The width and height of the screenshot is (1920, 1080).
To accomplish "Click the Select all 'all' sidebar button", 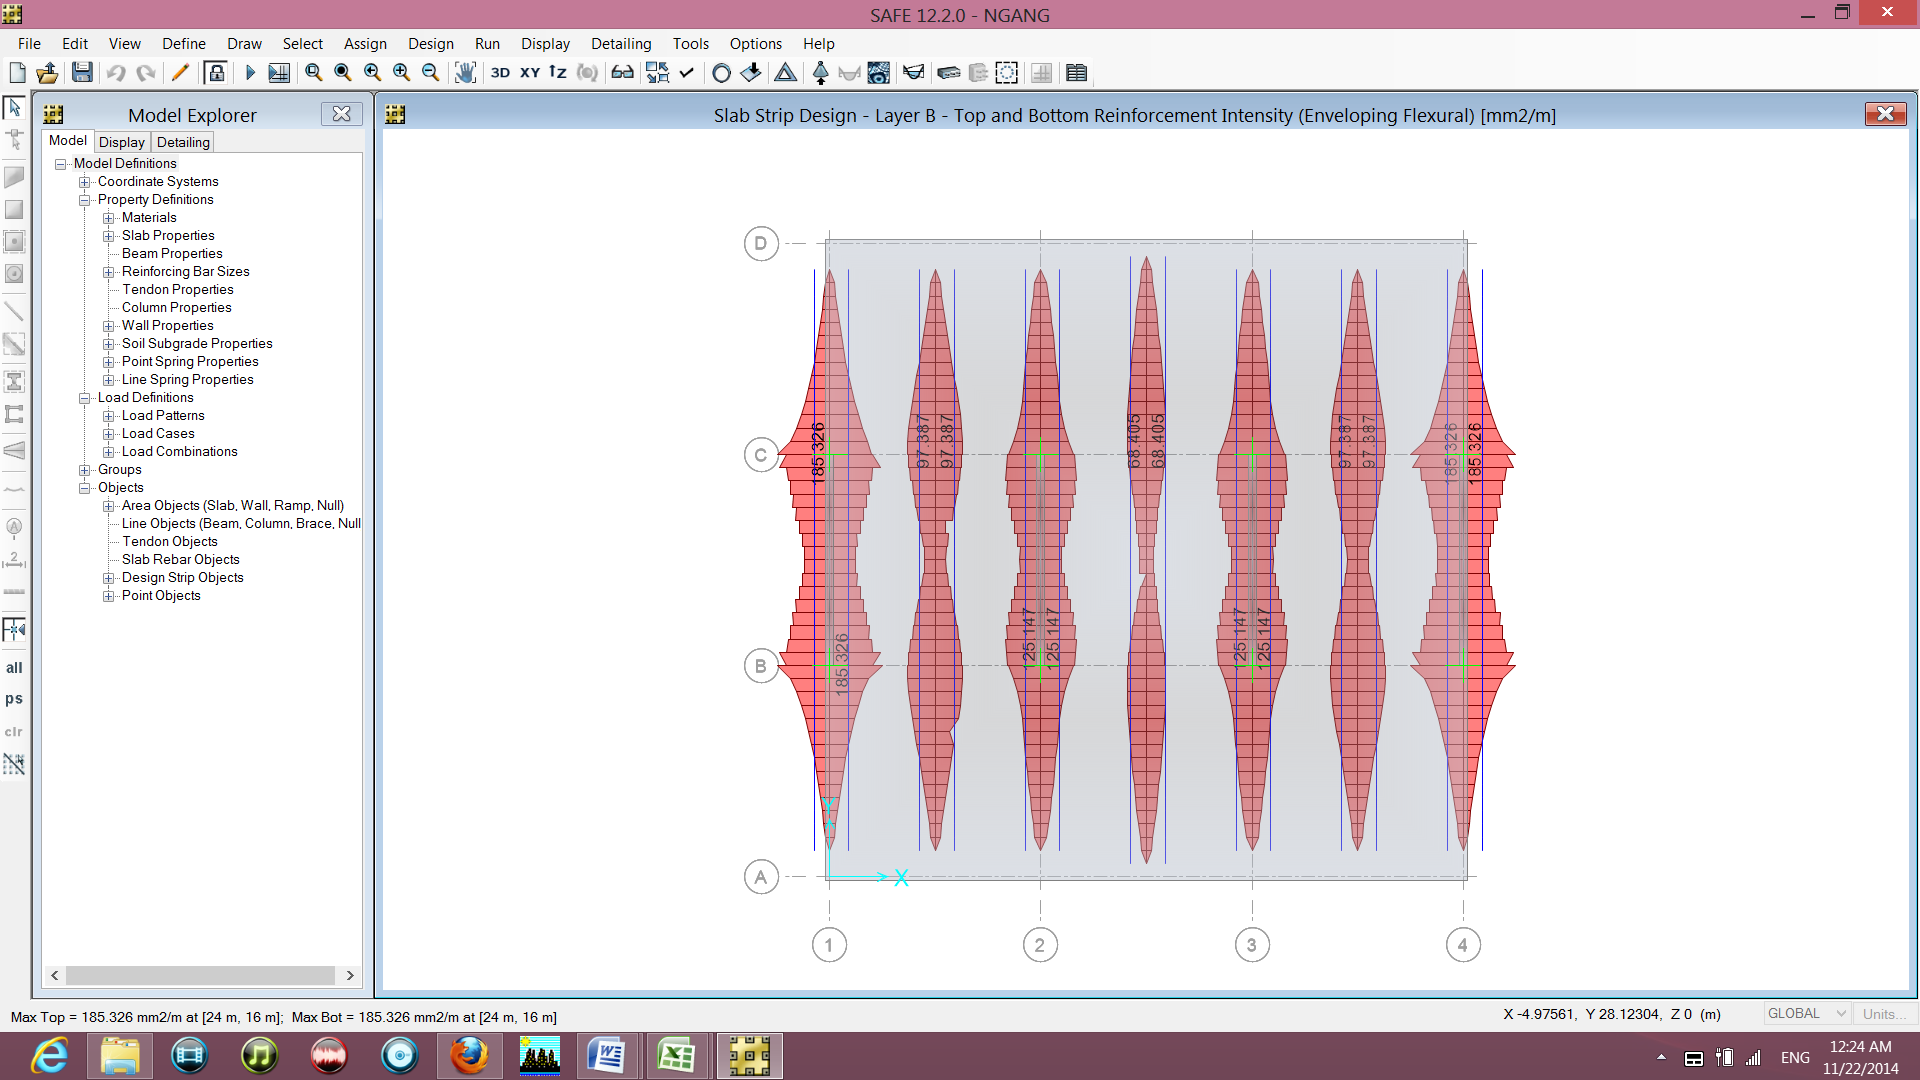I will (14, 668).
